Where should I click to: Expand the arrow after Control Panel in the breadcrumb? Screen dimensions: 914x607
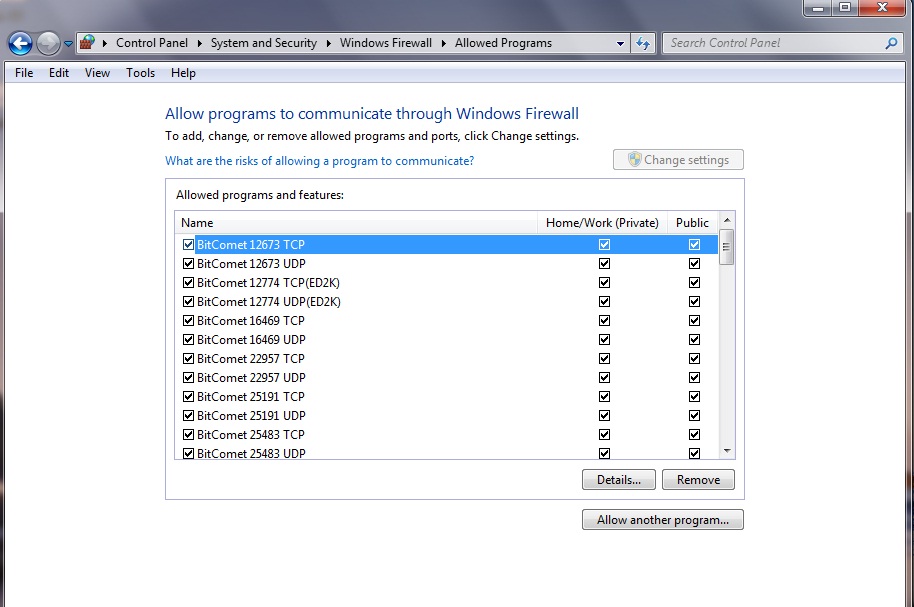199,43
